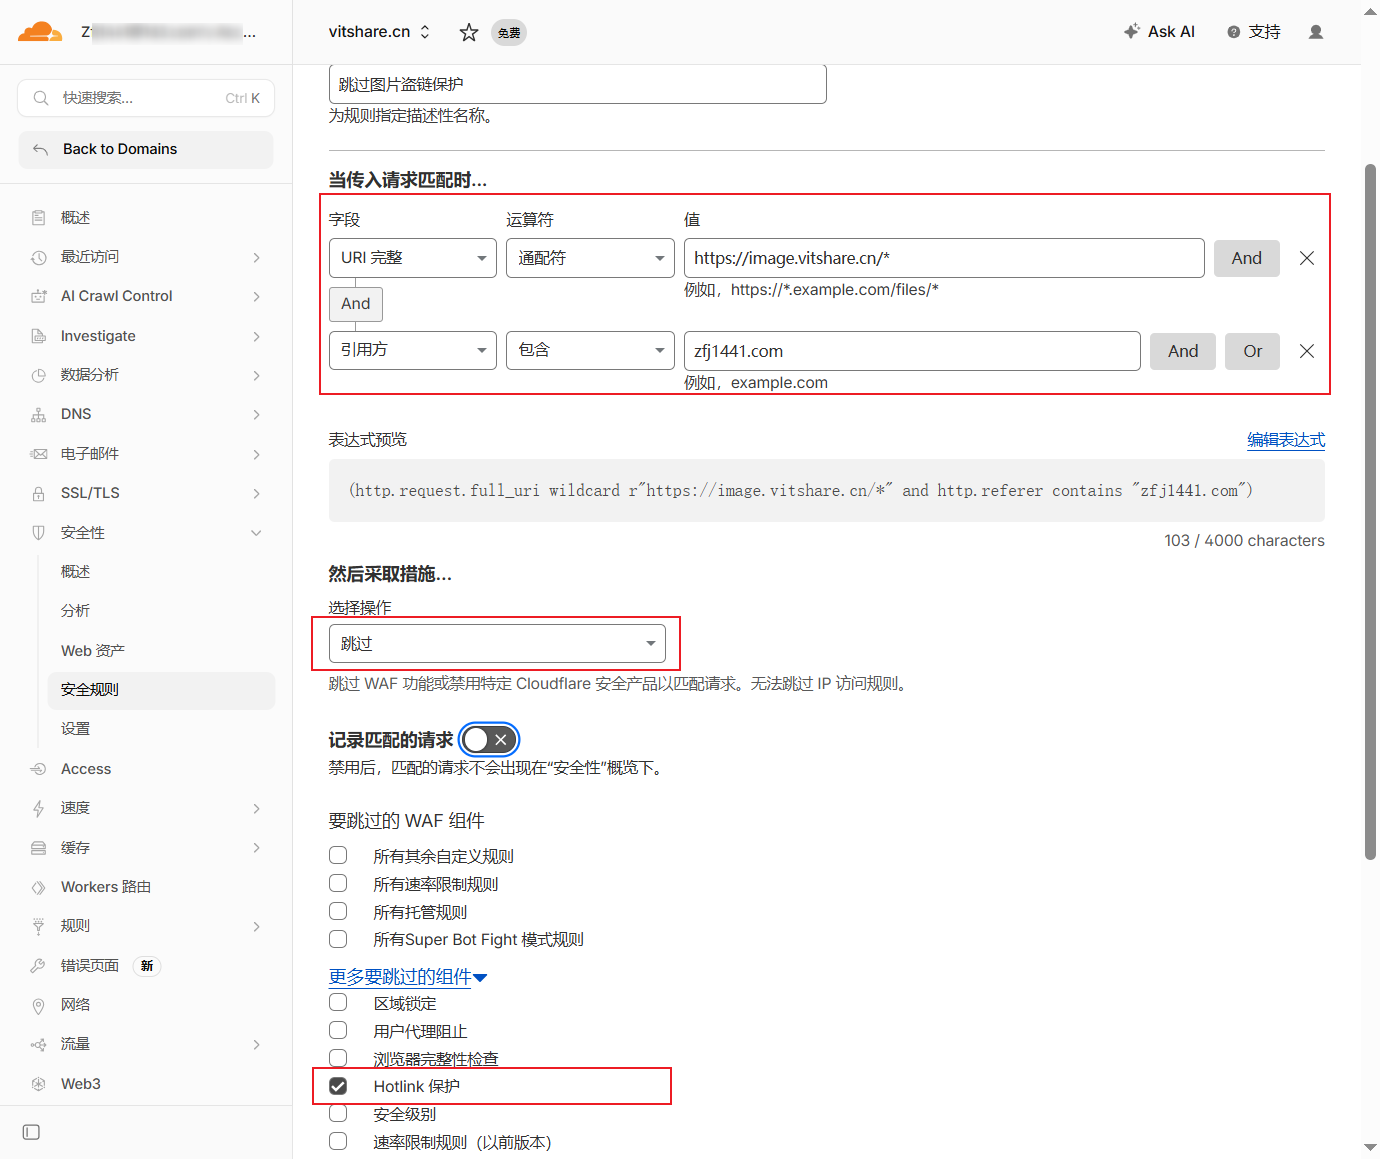Click the AI Crawl Control icon

[x=39, y=296]
